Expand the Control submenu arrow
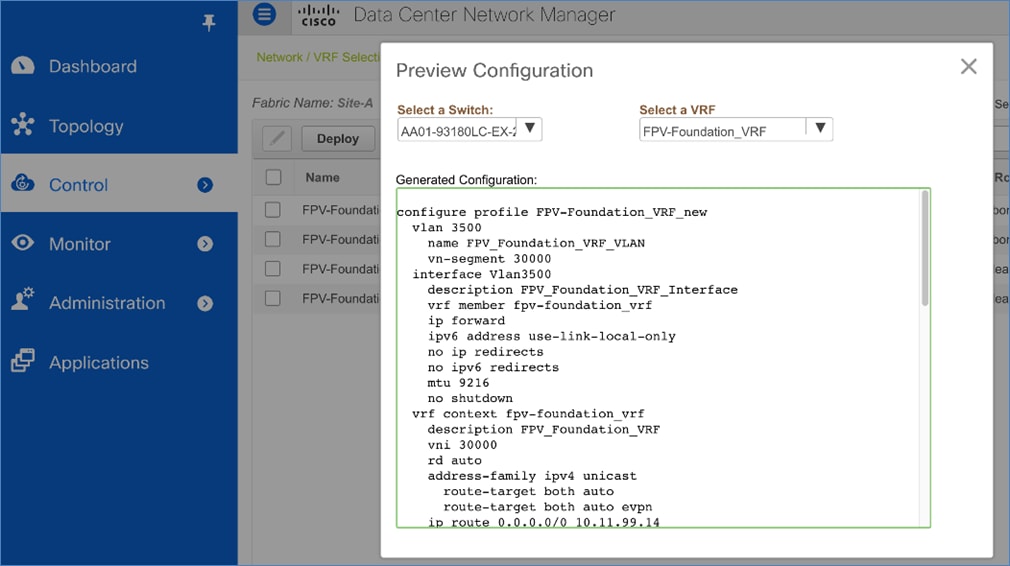This screenshot has width=1010, height=566. [205, 185]
